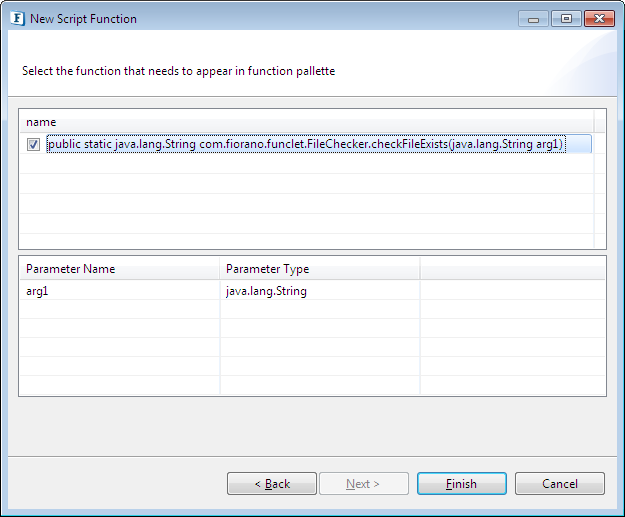Cancel the New Script Function wizard

[x=560, y=484]
